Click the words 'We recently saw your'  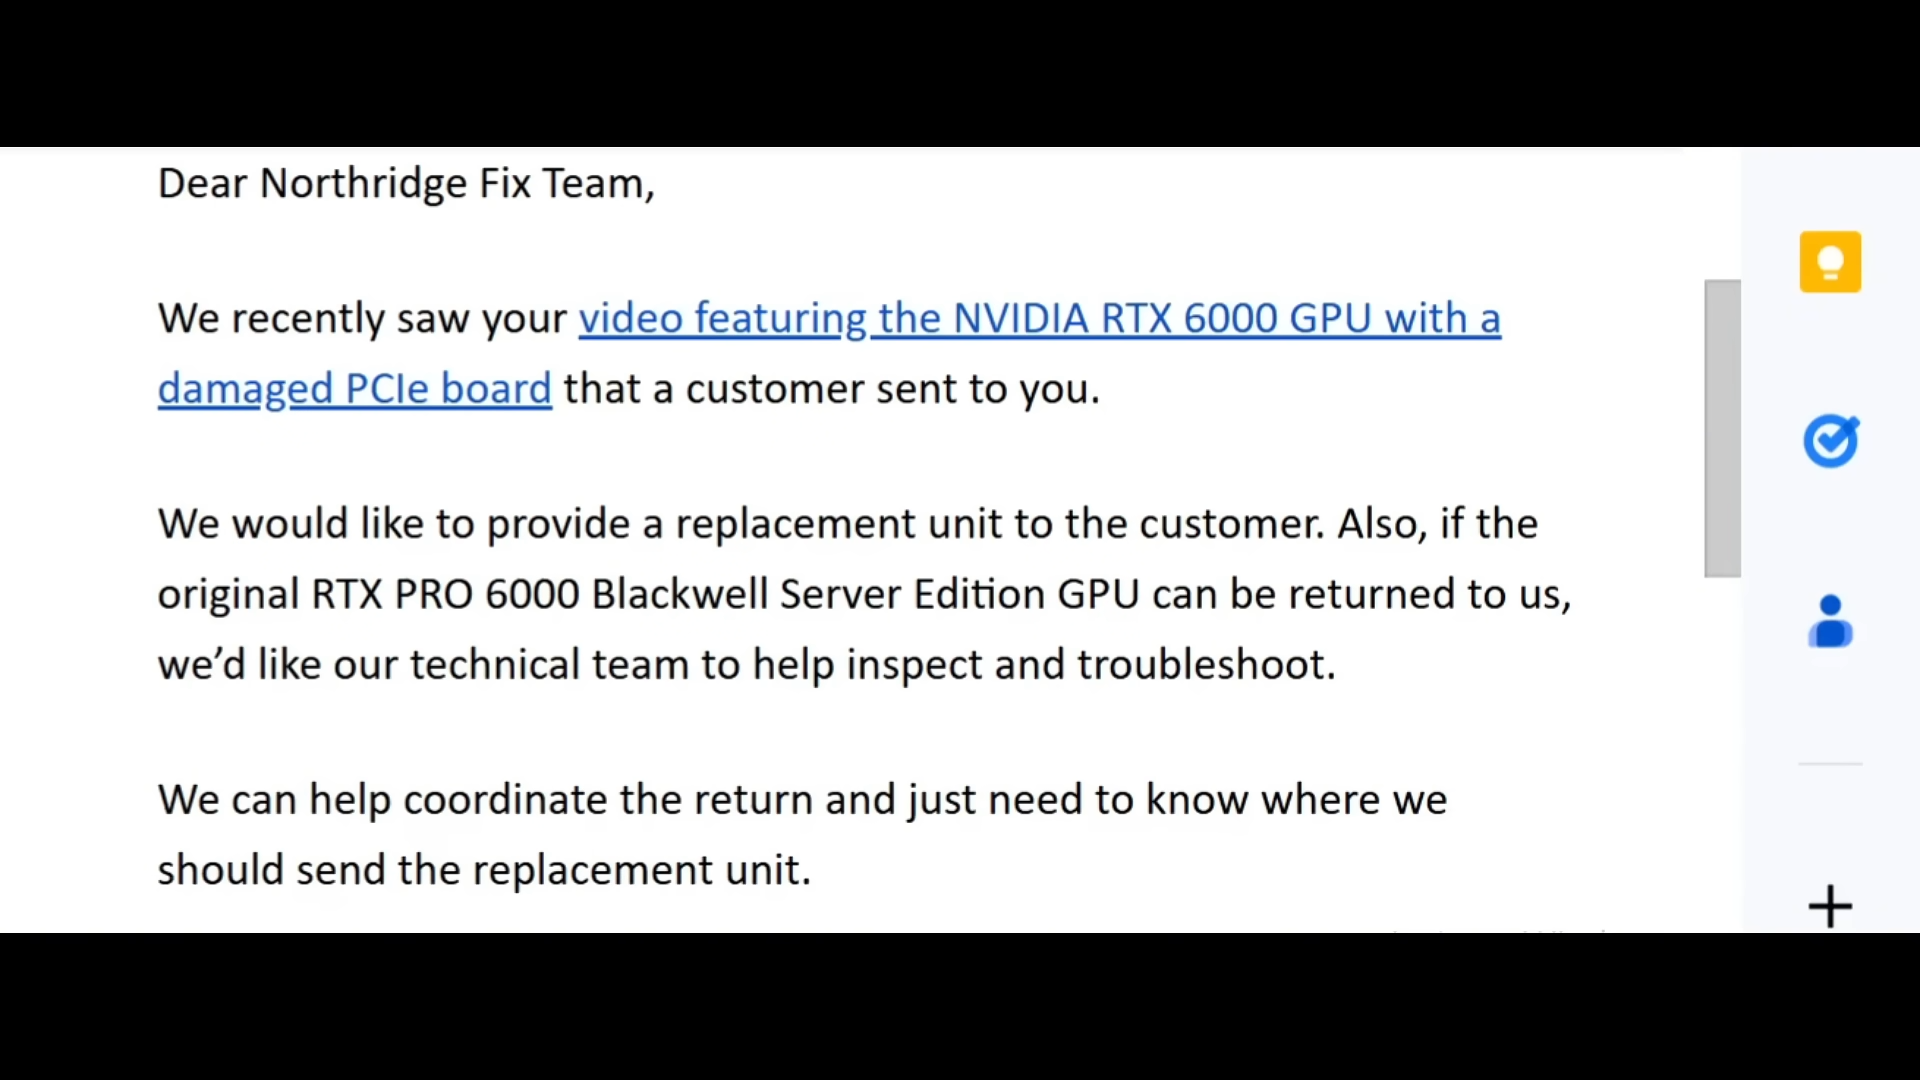(362, 318)
